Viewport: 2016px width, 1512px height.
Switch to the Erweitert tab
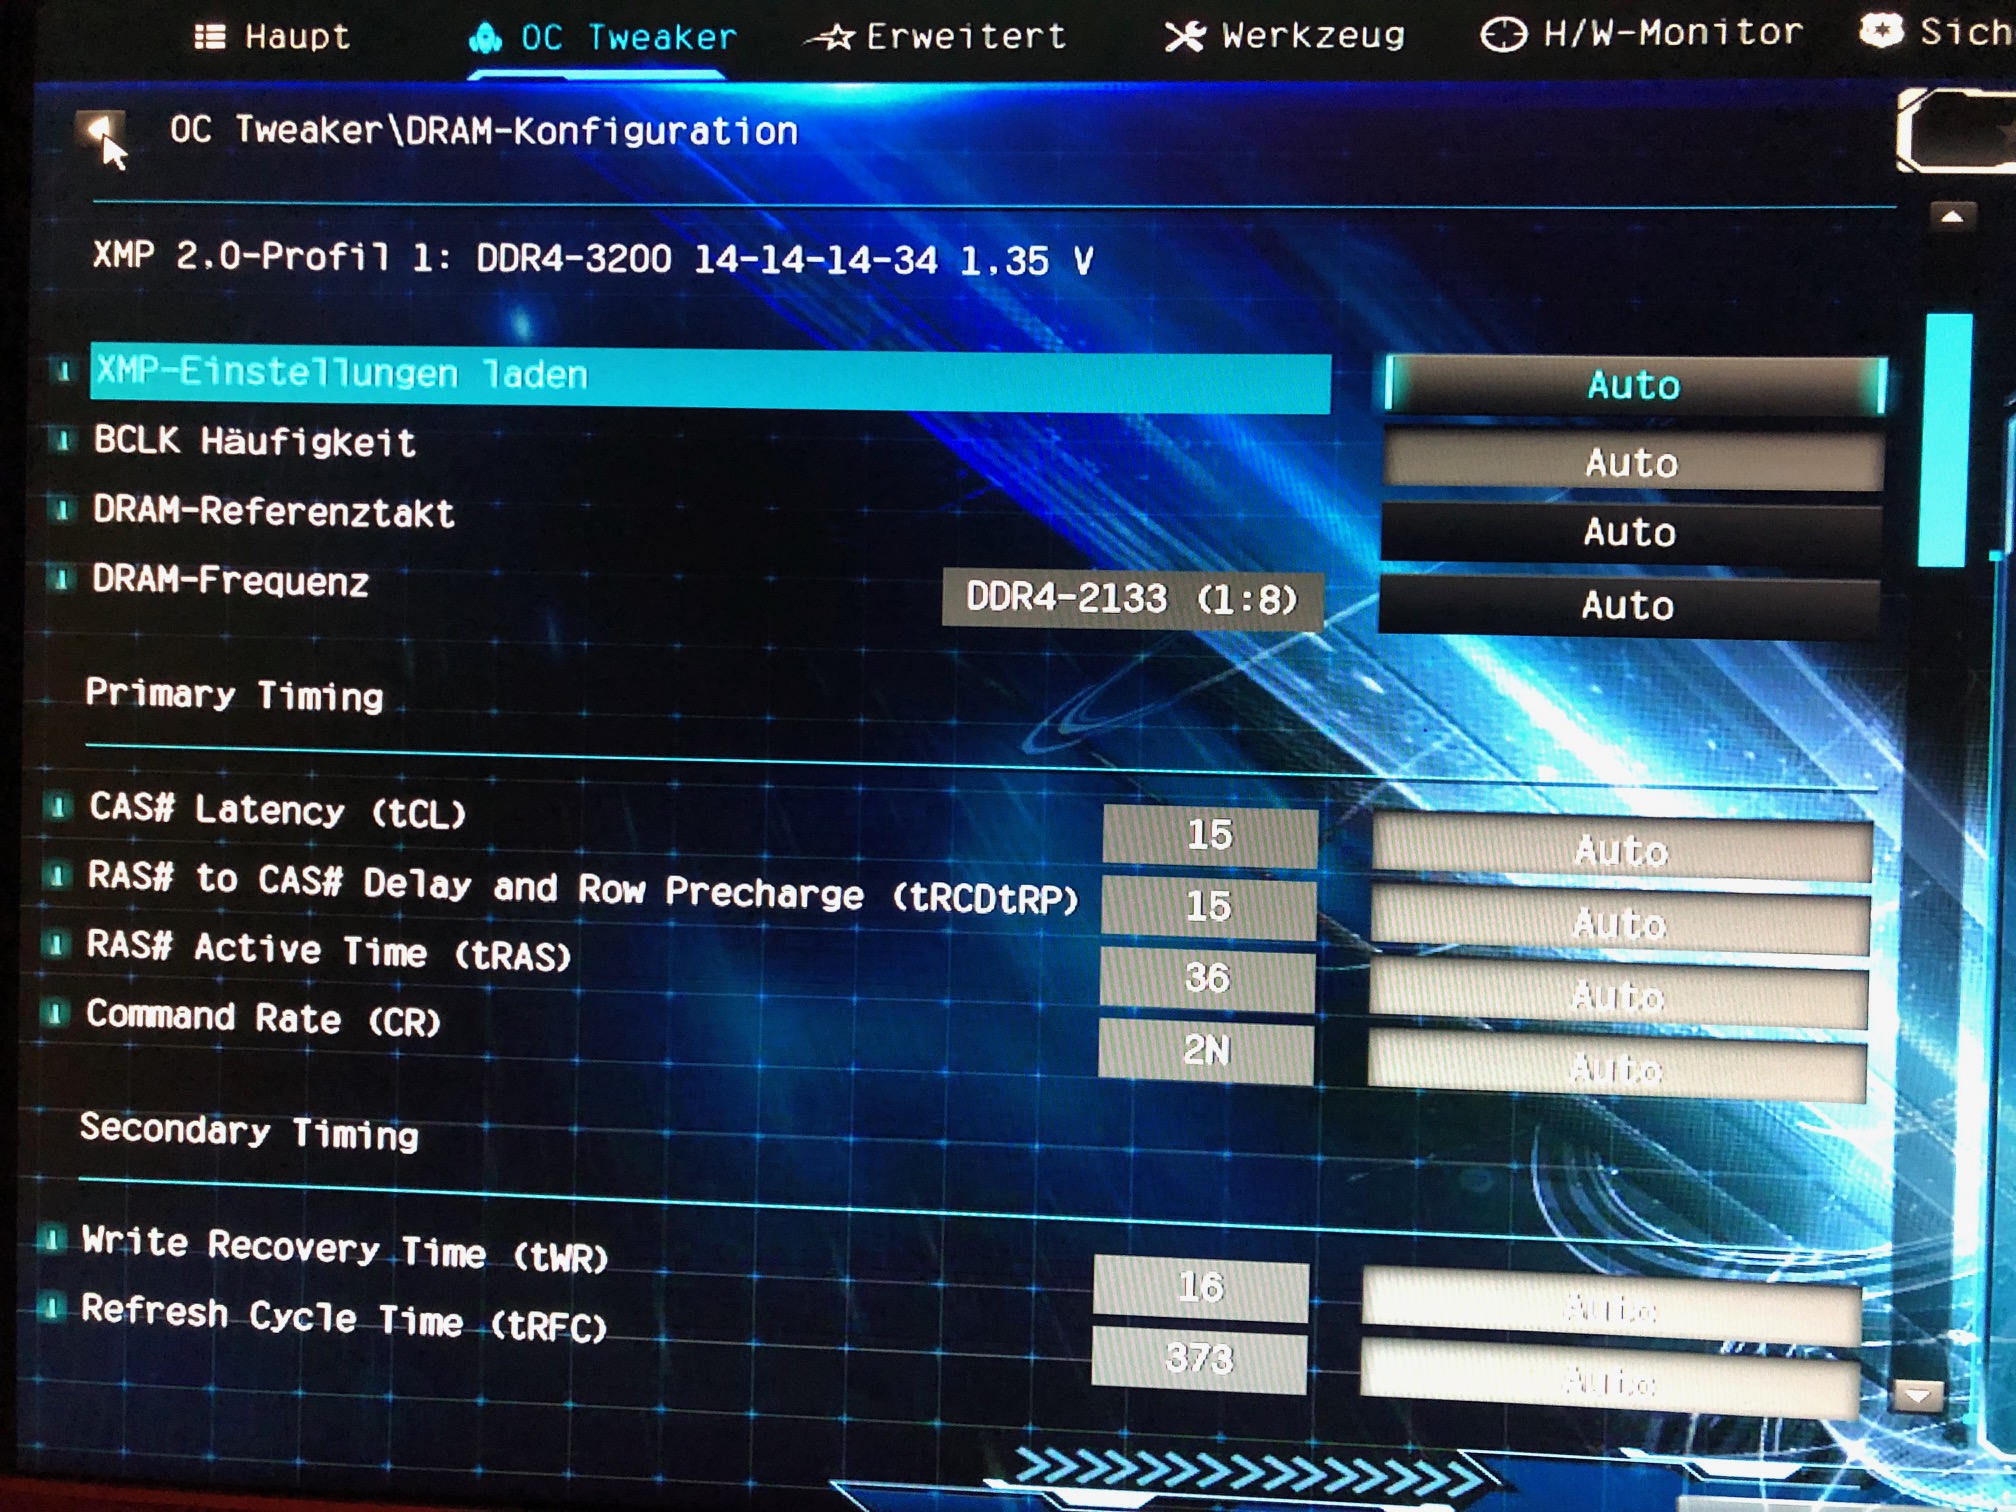tap(965, 37)
